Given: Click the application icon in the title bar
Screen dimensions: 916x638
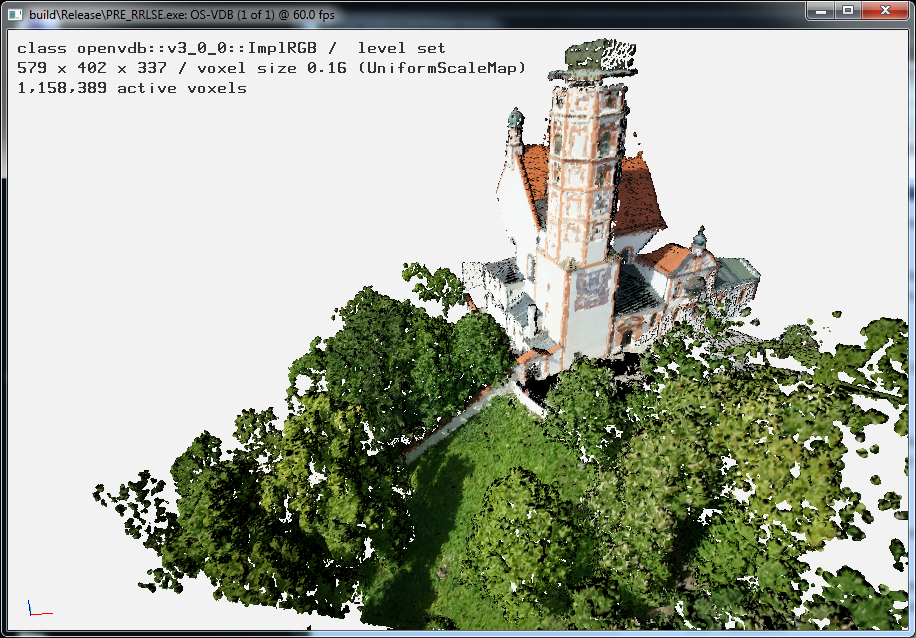Looking at the screenshot, I should 15,14.
